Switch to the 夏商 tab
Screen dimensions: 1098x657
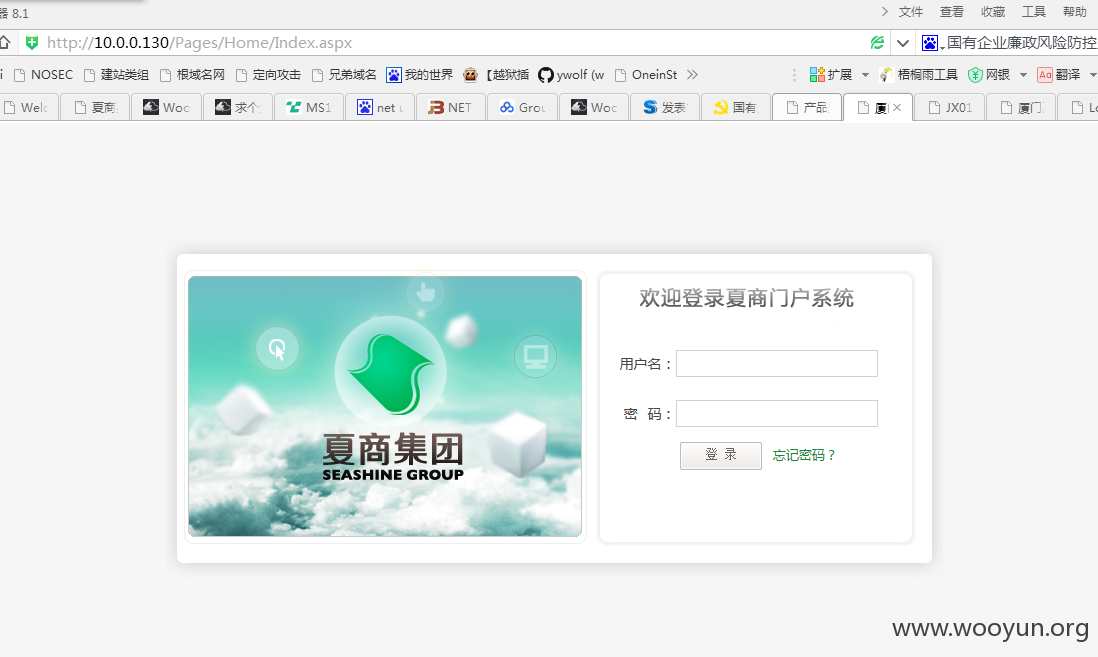pyautogui.click(x=96, y=107)
